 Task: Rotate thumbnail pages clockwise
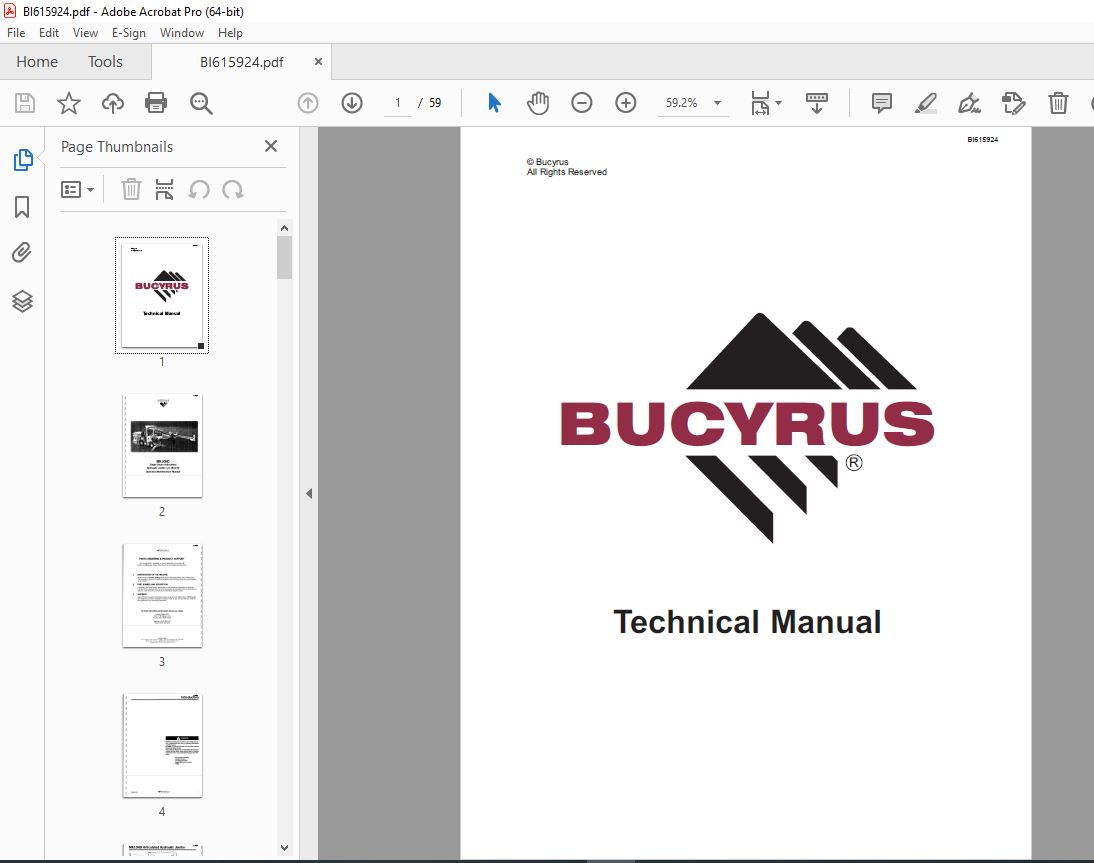(x=233, y=190)
